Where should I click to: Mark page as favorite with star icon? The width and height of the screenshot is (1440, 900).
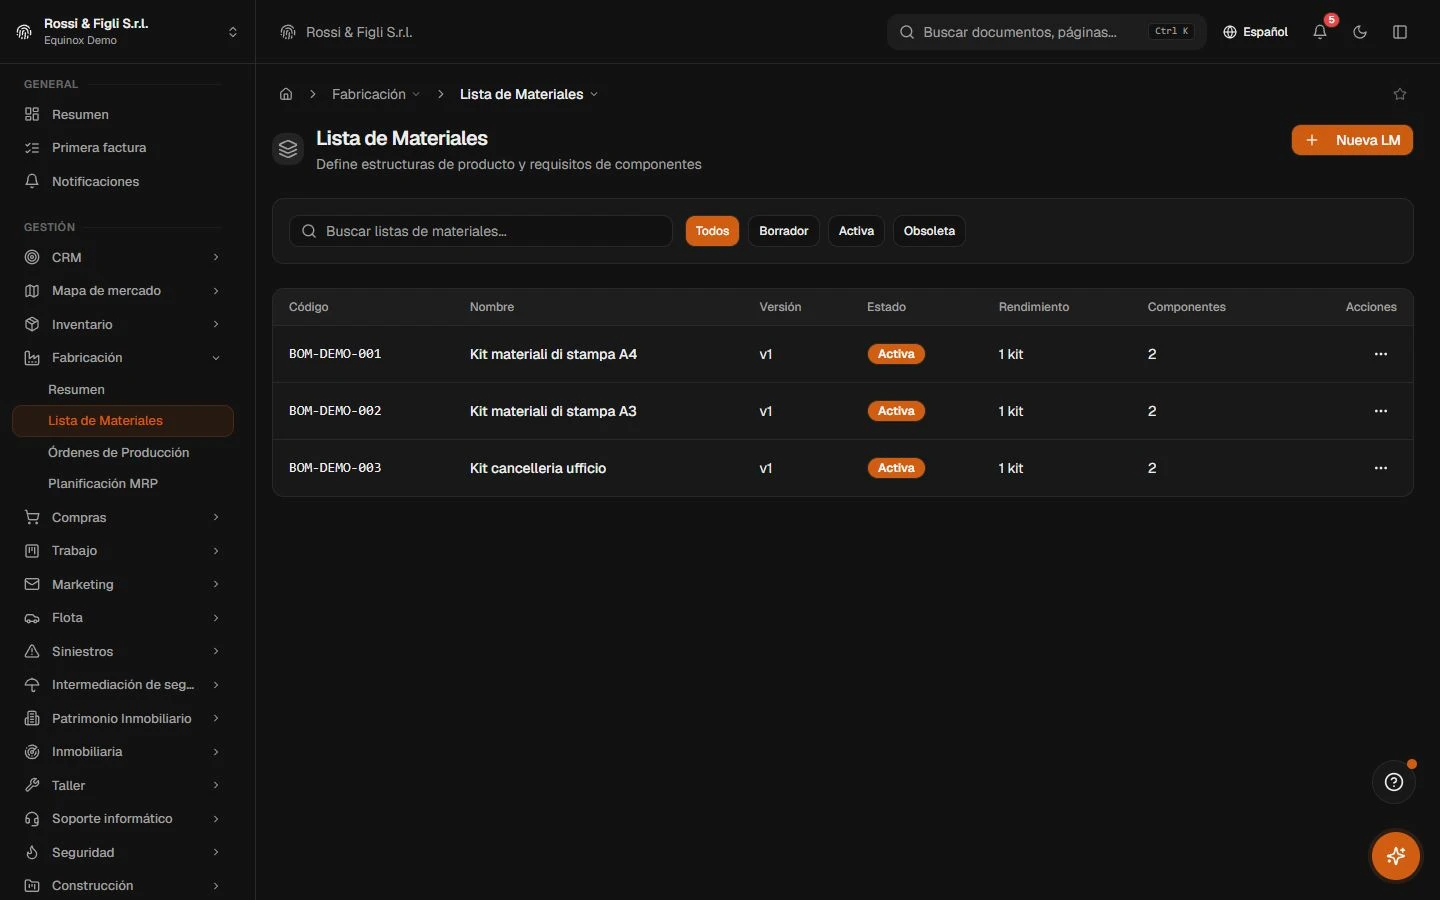coord(1400,94)
